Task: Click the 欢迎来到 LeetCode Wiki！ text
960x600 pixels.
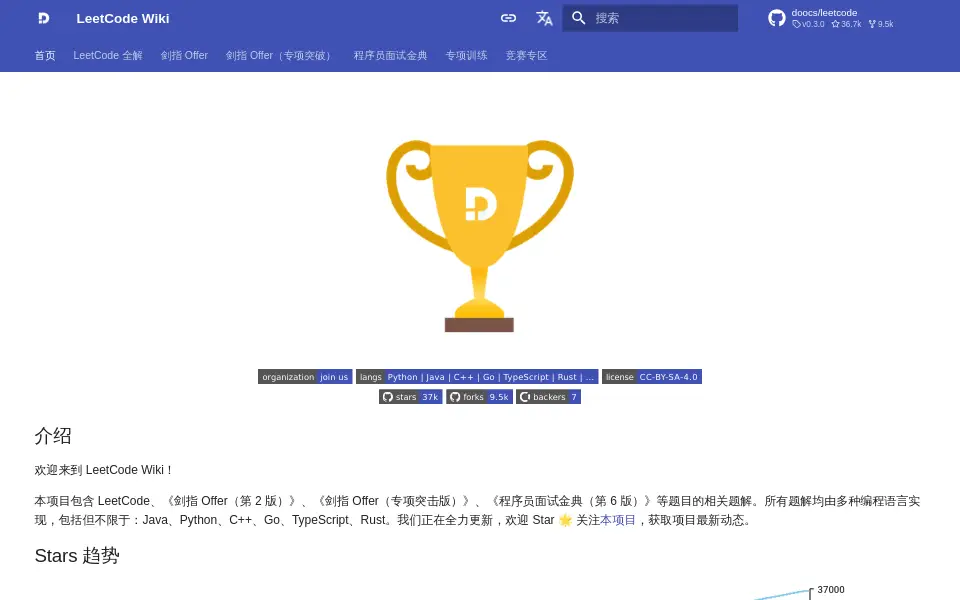Action: click(x=105, y=470)
